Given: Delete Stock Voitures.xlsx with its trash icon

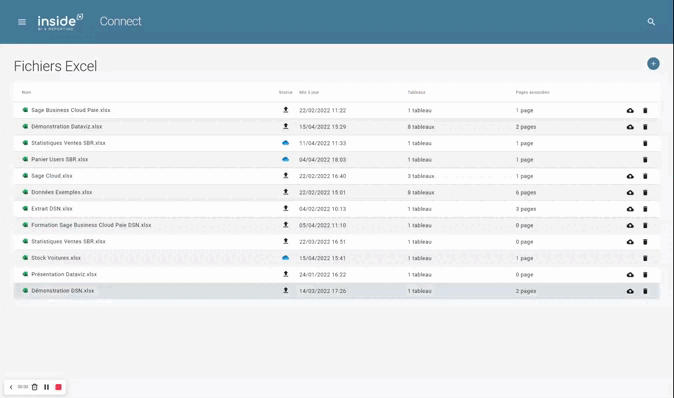Looking at the screenshot, I should [x=645, y=258].
